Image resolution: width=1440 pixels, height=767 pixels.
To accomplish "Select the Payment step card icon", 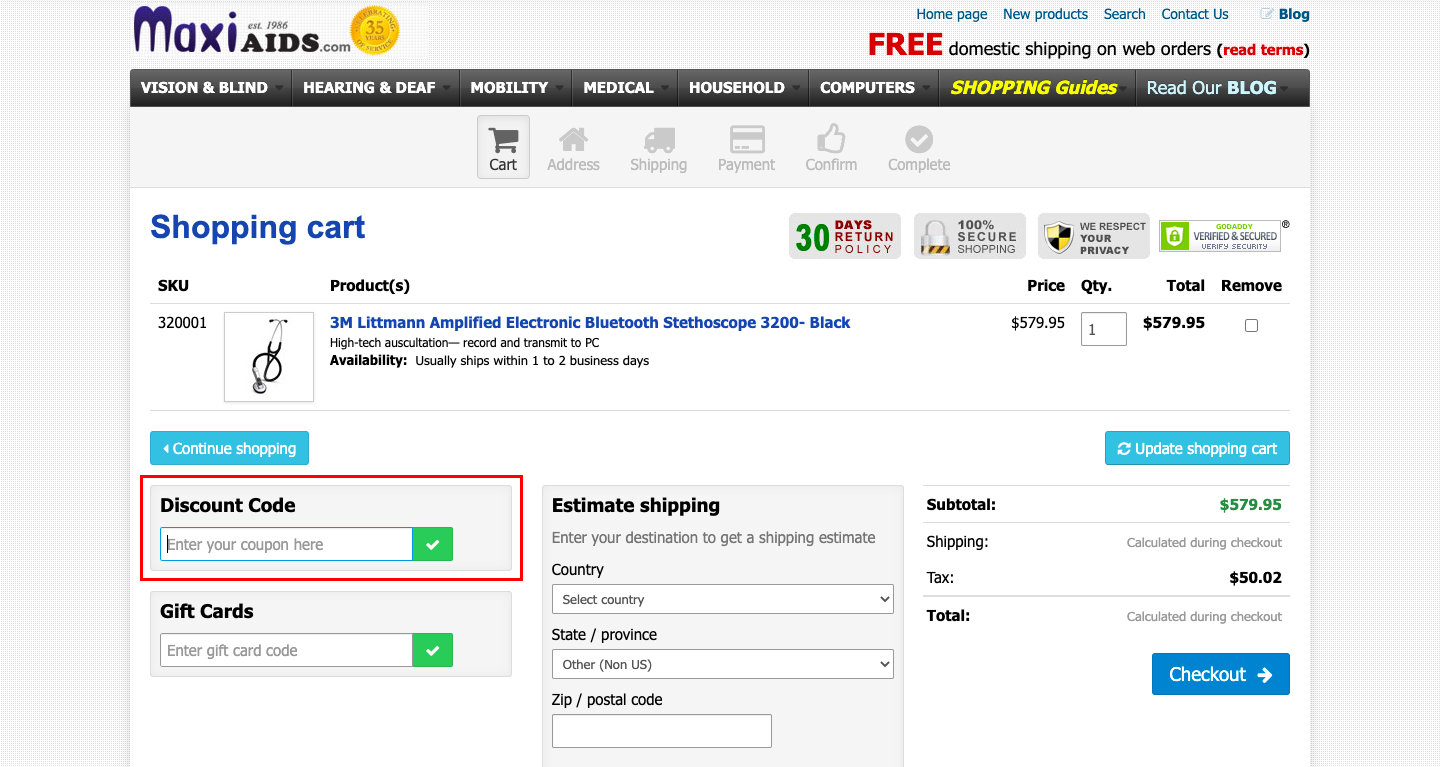I will coord(747,139).
